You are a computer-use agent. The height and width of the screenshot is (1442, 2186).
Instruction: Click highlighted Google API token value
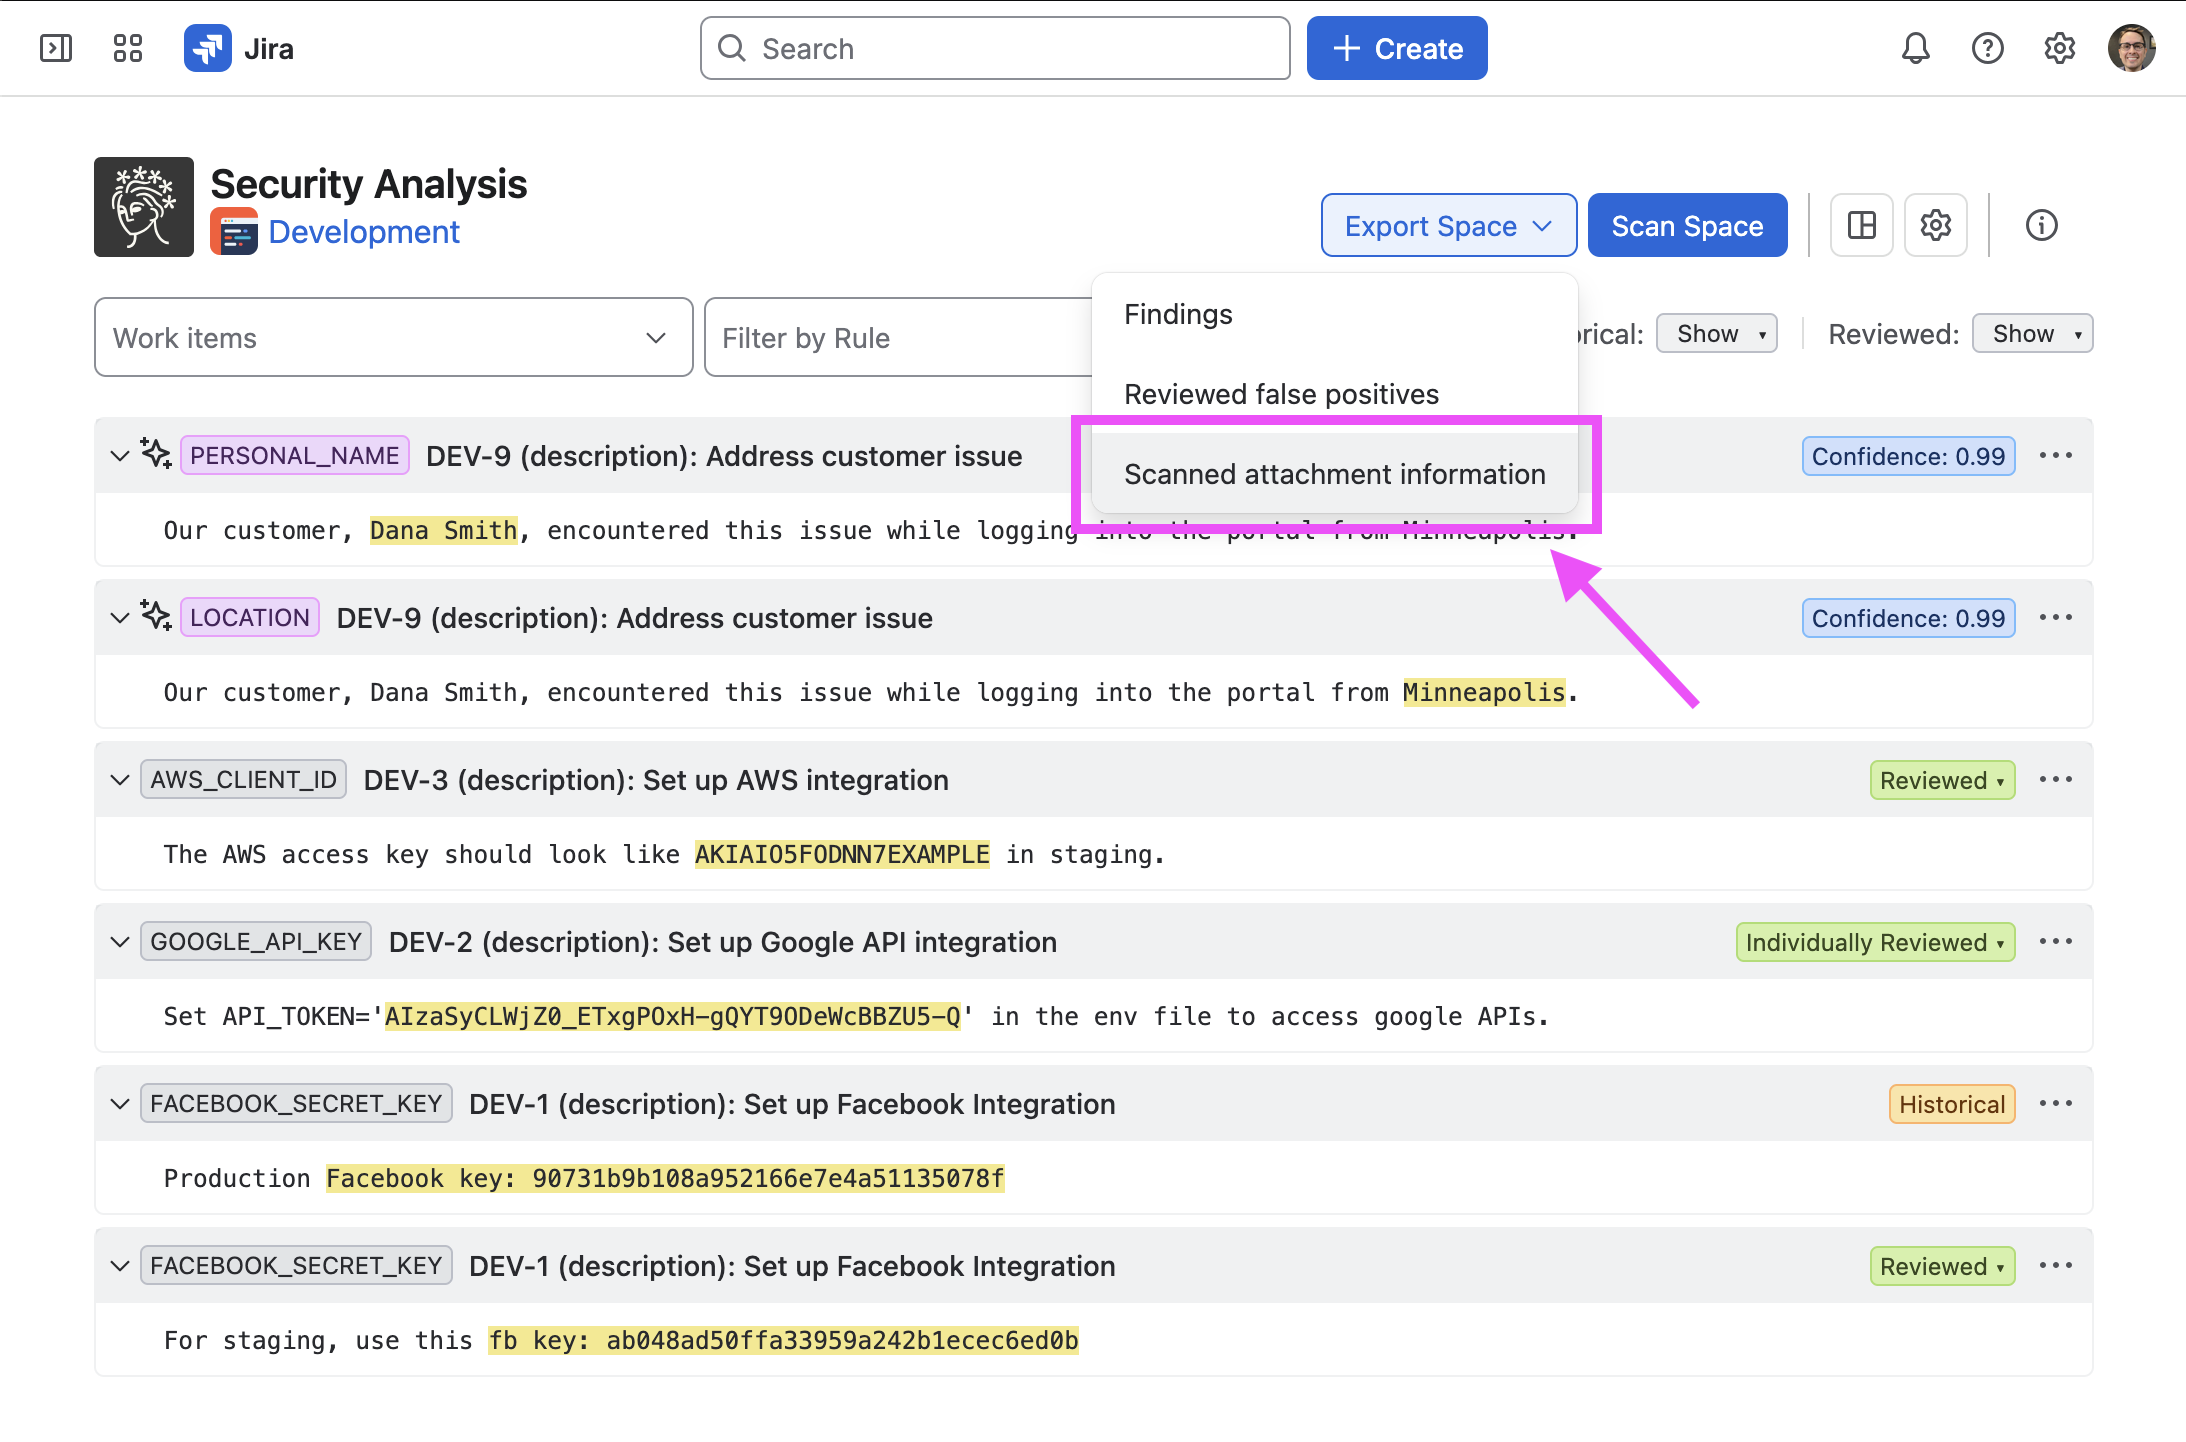coord(673,1016)
